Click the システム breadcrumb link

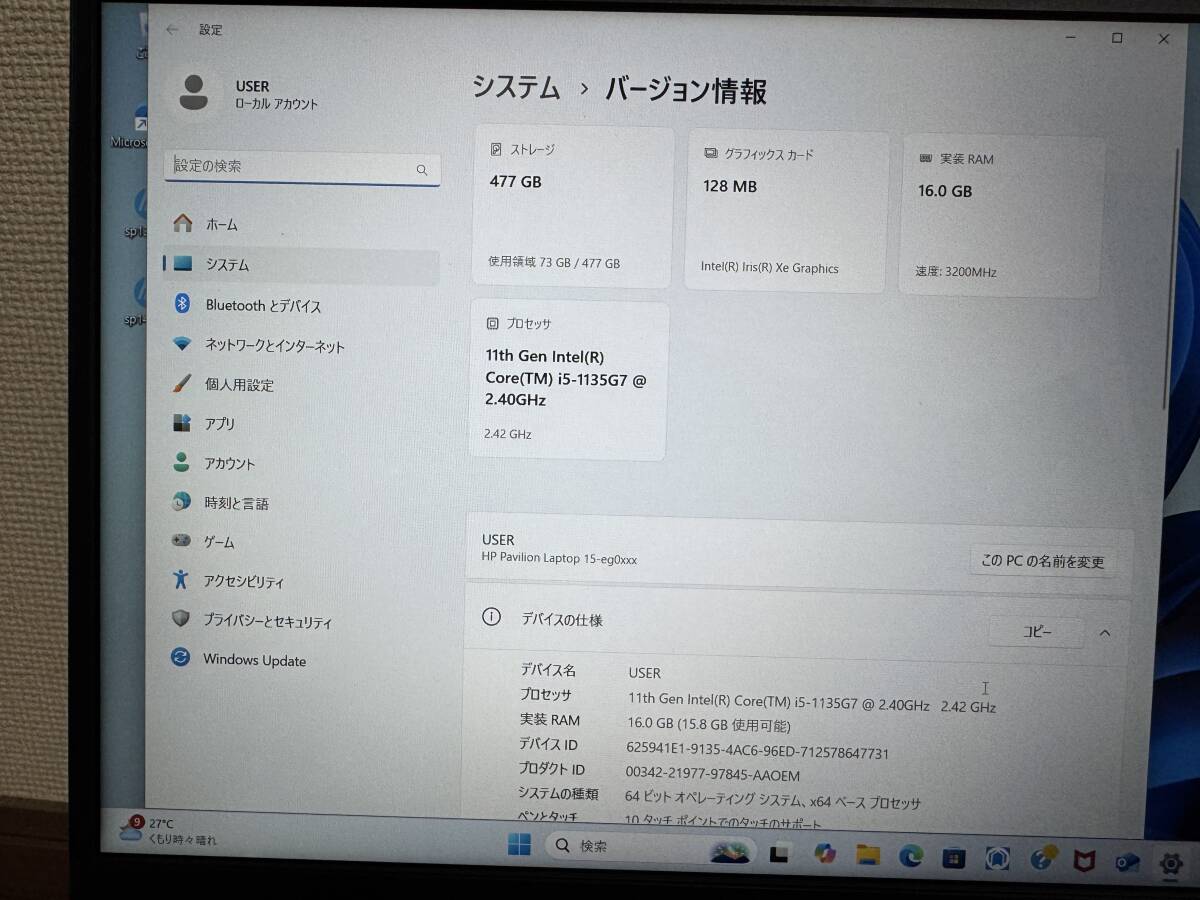[516, 88]
